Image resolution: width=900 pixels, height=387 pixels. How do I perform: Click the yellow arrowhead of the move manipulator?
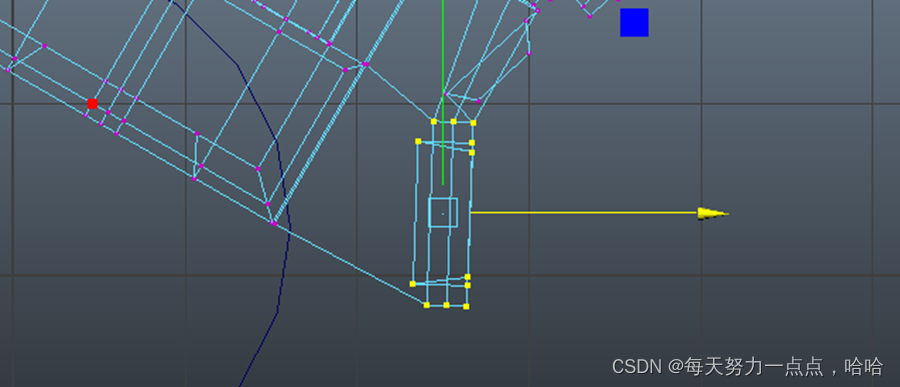click(x=712, y=214)
